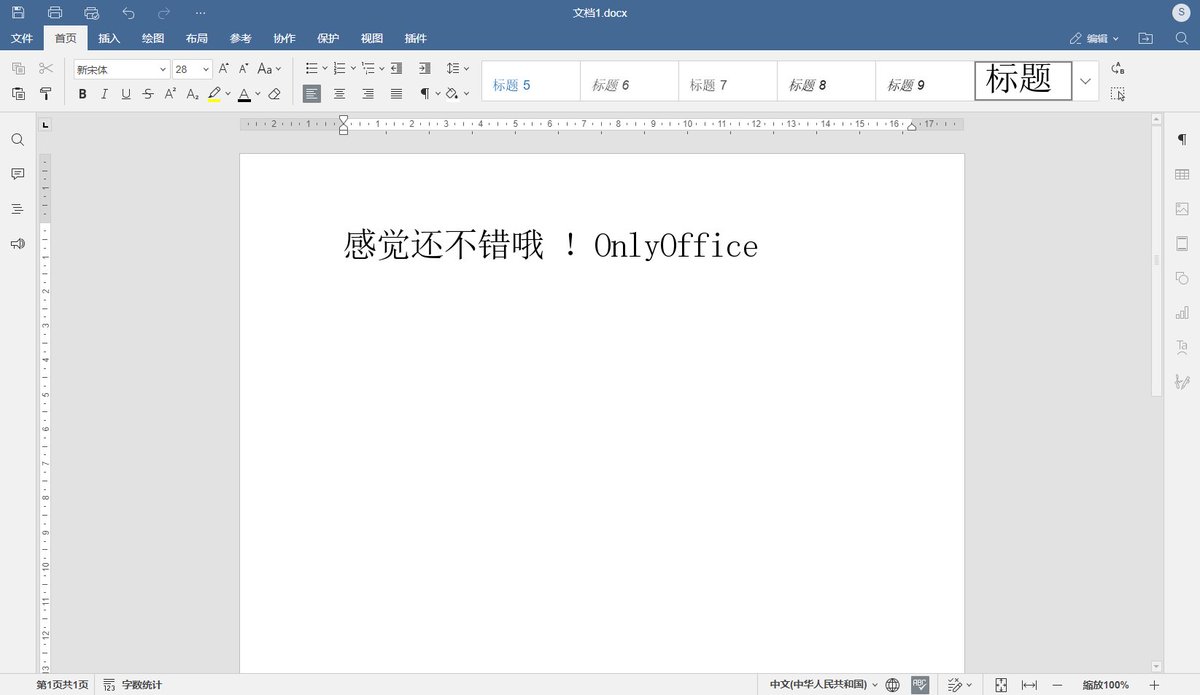Open the highlight color yellow marker
Image resolution: width=1200 pixels, height=695 pixels.
click(x=214, y=94)
